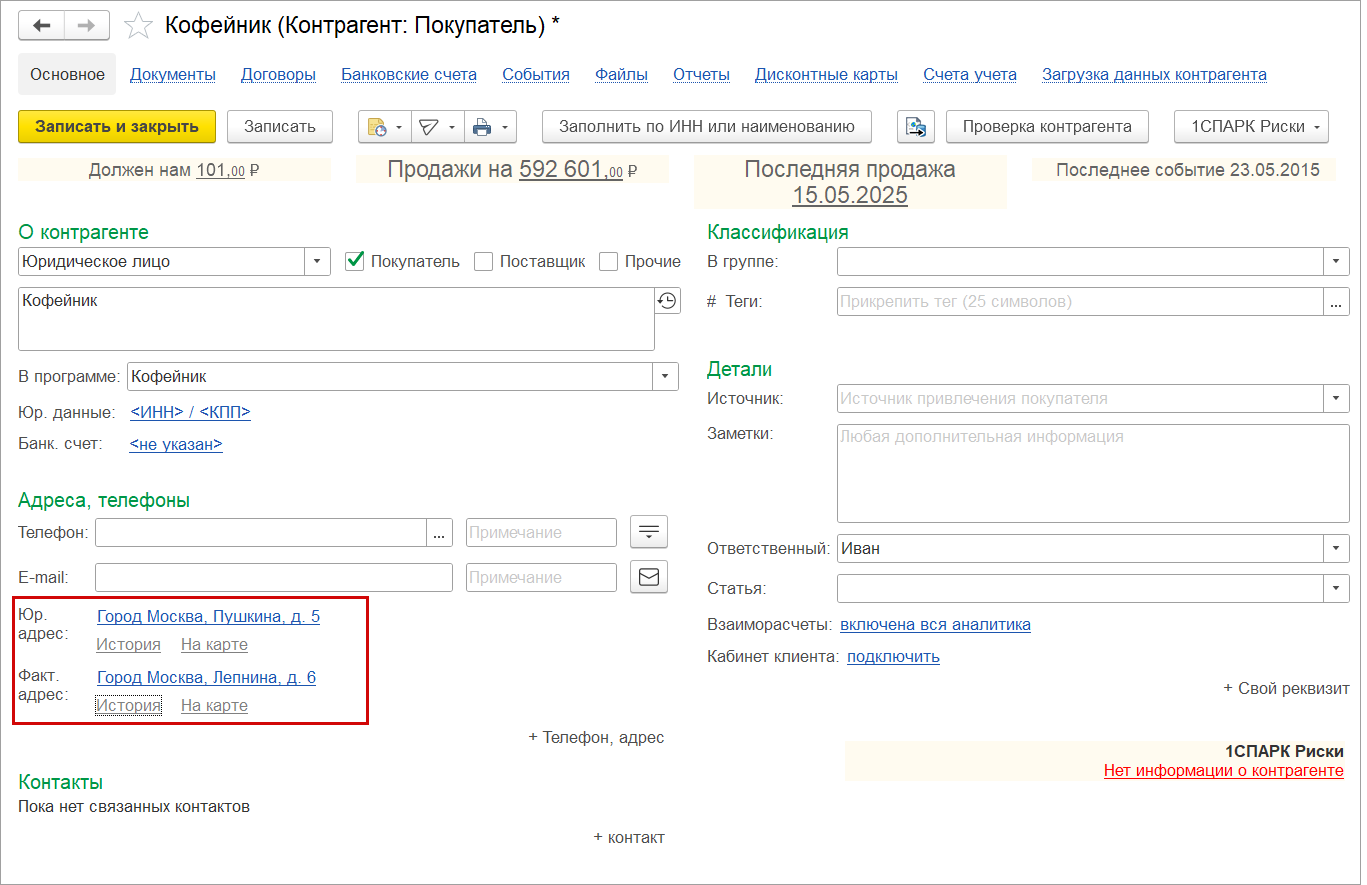Open the create-based-on document icon
The height and width of the screenshot is (885, 1367).
click(x=378, y=127)
